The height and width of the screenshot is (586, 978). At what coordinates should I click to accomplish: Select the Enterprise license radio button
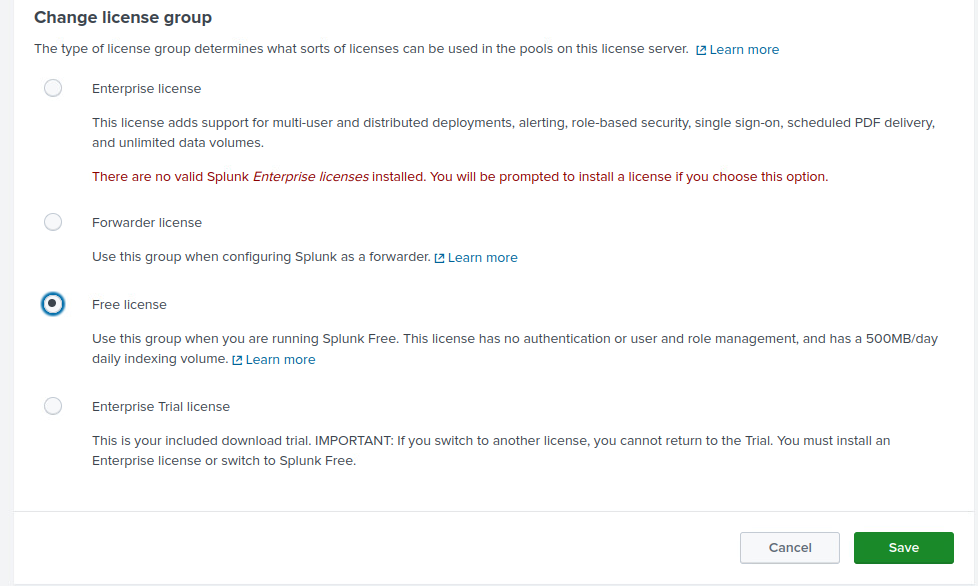tap(53, 88)
